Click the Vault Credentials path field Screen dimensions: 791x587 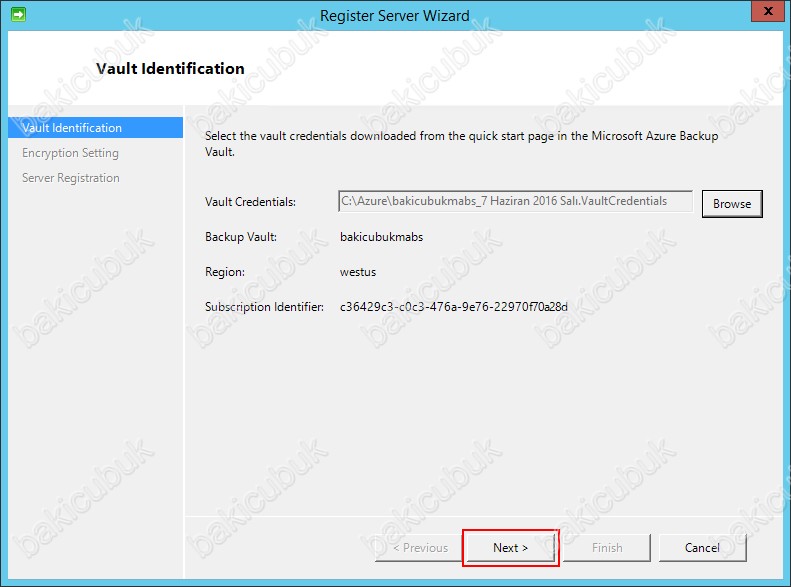click(x=516, y=201)
